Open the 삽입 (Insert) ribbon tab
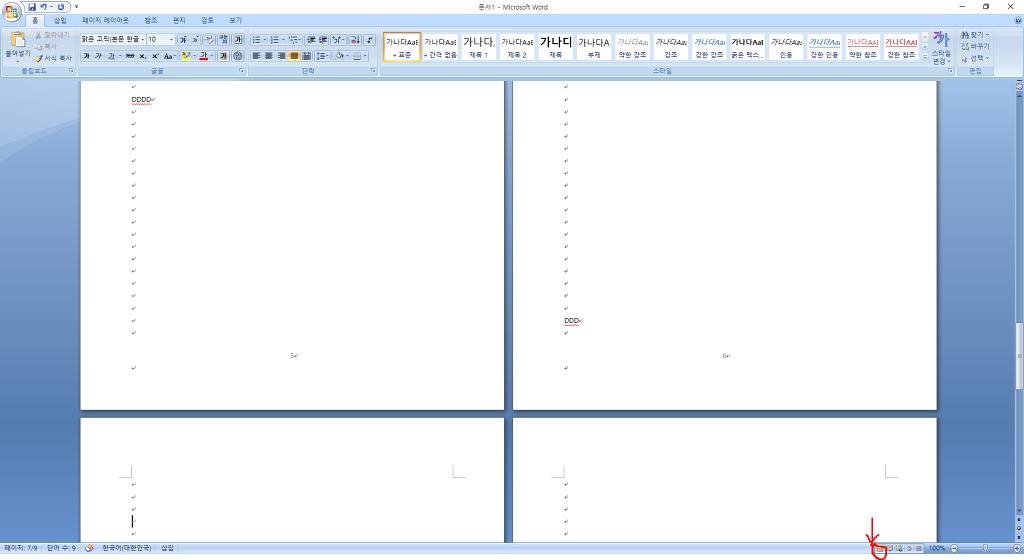 (x=60, y=21)
